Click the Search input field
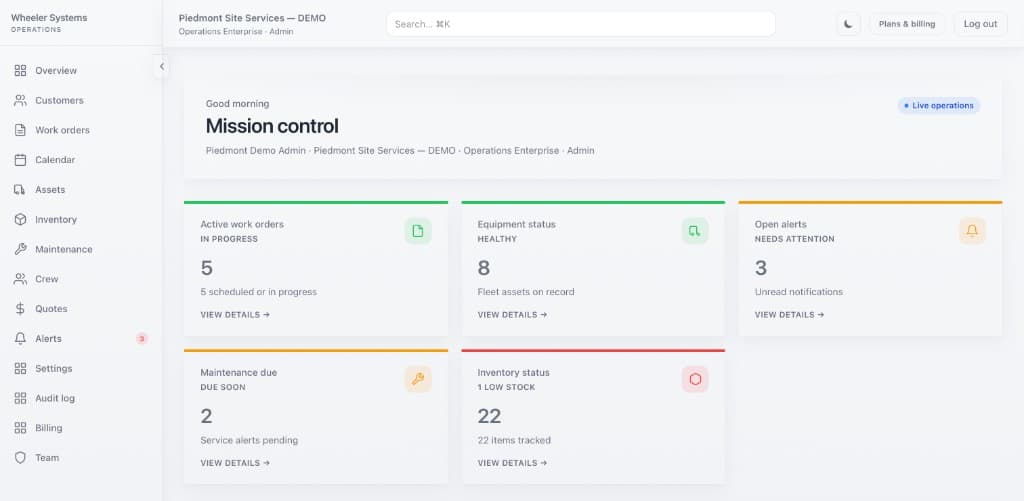This screenshot has width=1024, height=501. pos(581,24)
